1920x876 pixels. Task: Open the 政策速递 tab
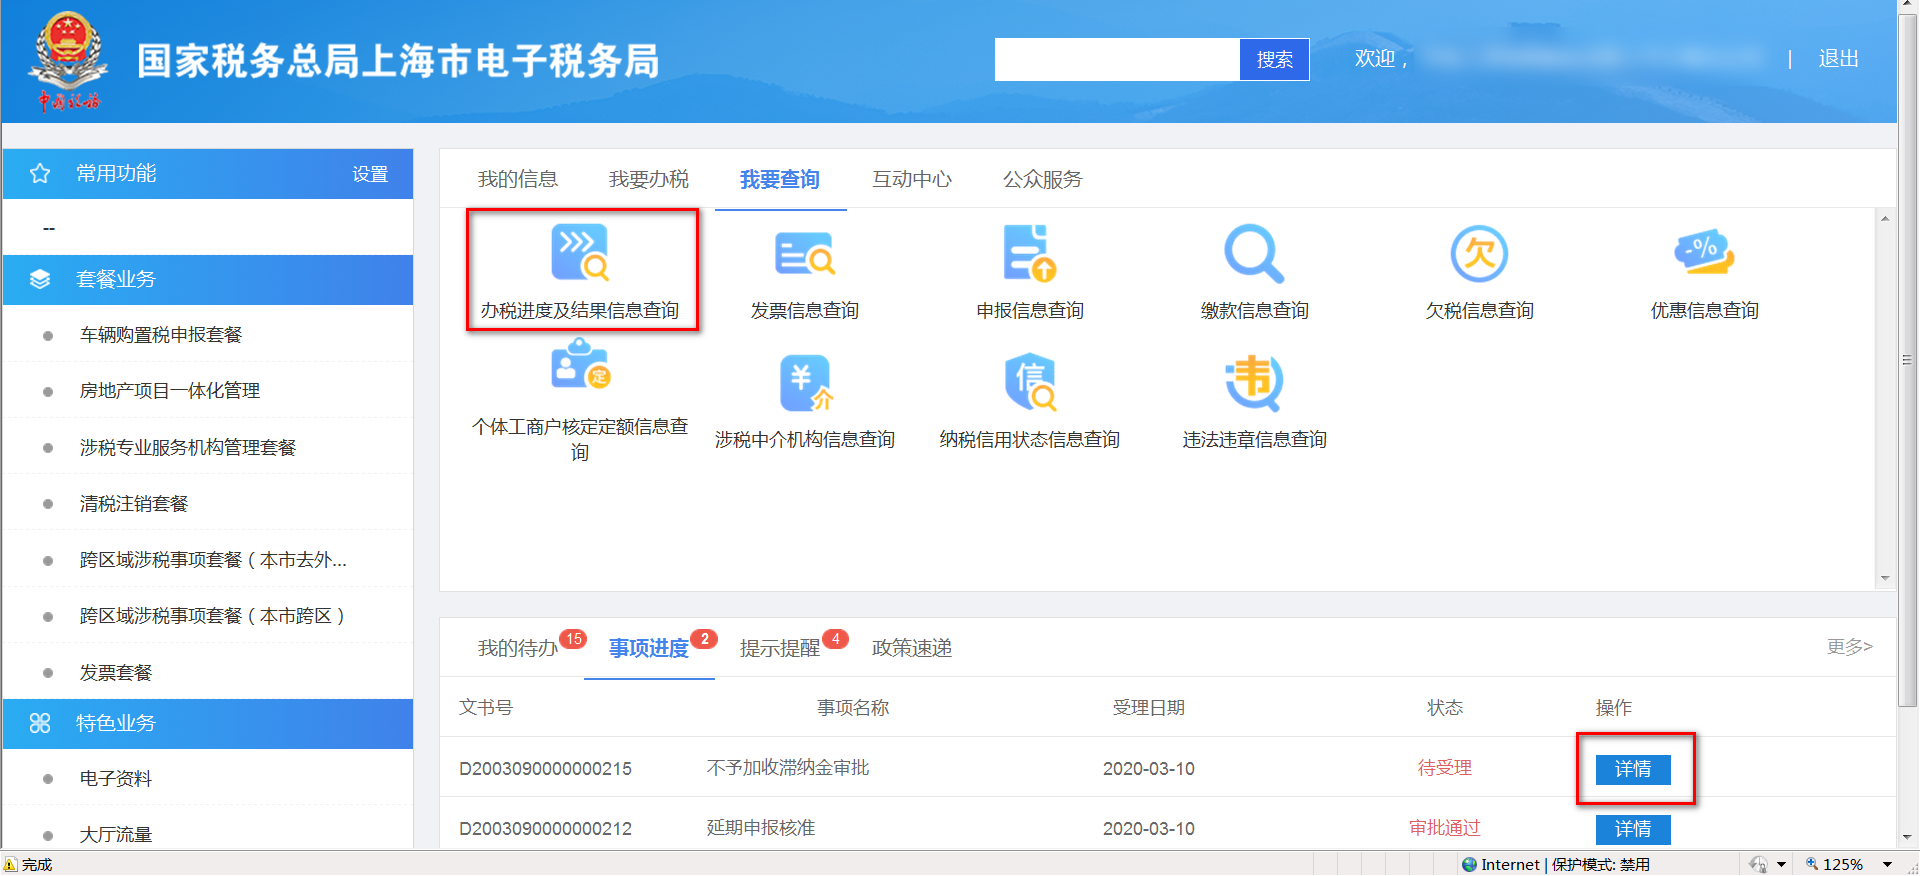912,648
